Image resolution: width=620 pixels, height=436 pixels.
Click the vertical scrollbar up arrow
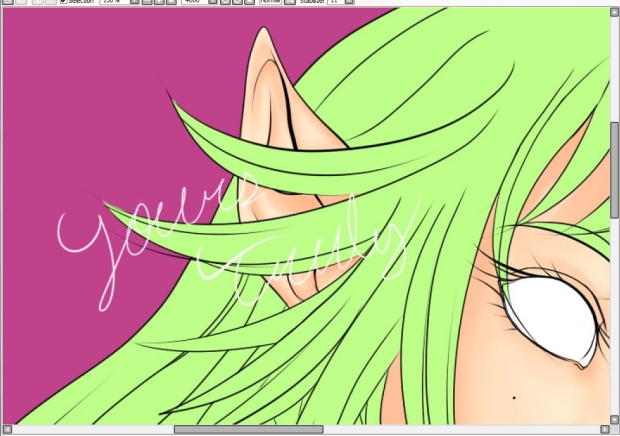615,12
